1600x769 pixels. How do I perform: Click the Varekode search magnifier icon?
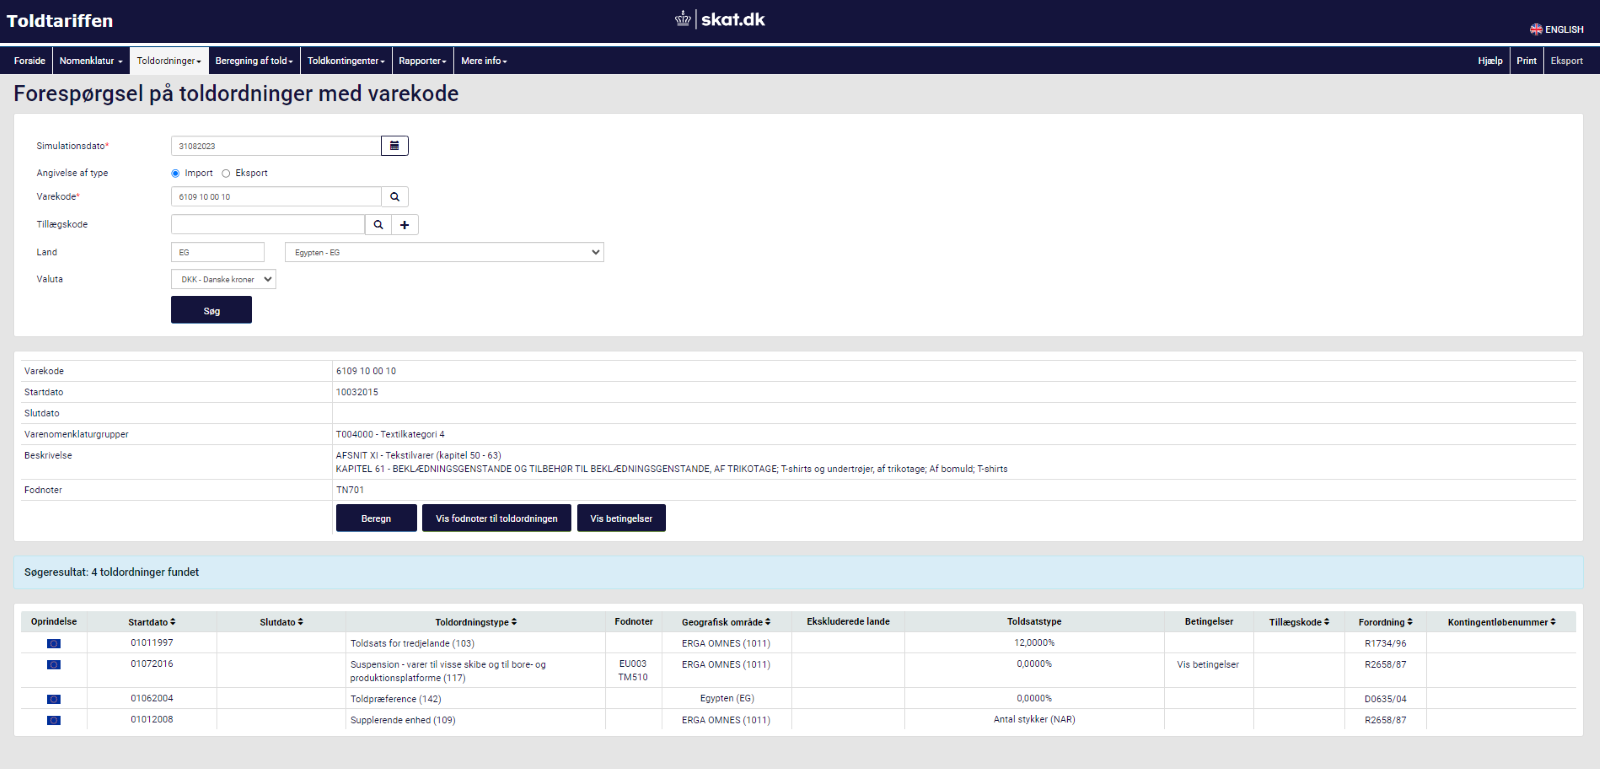click(395, 197)
